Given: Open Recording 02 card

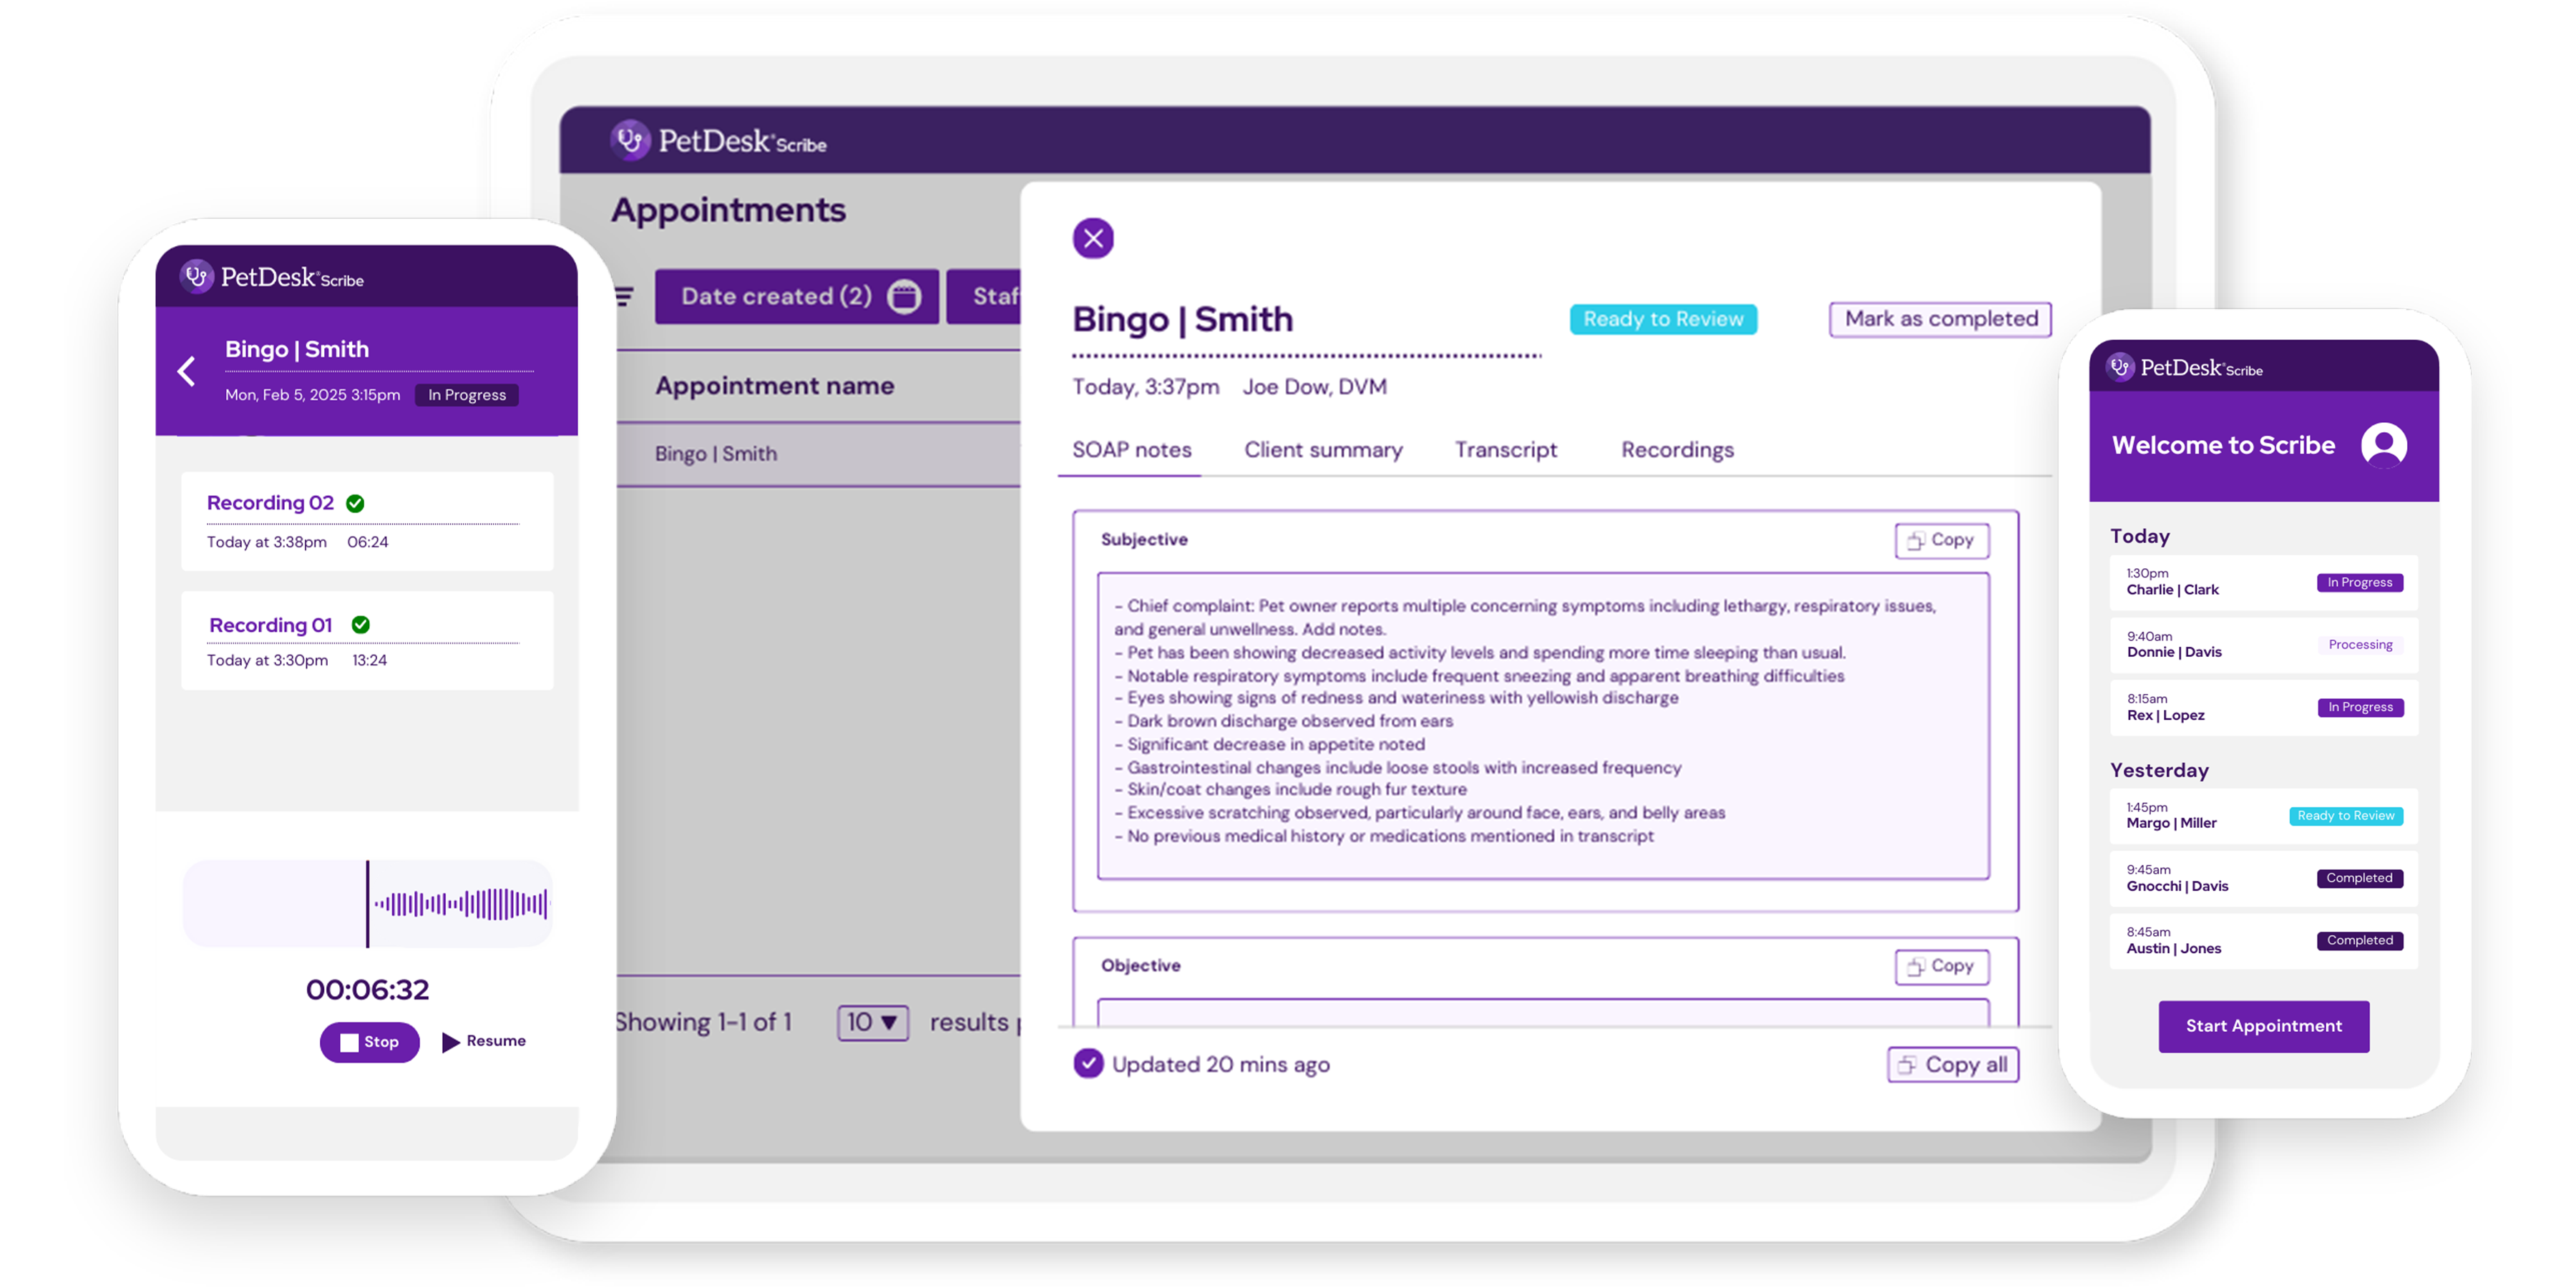Looking at the screenshot, I should point(367,521).
